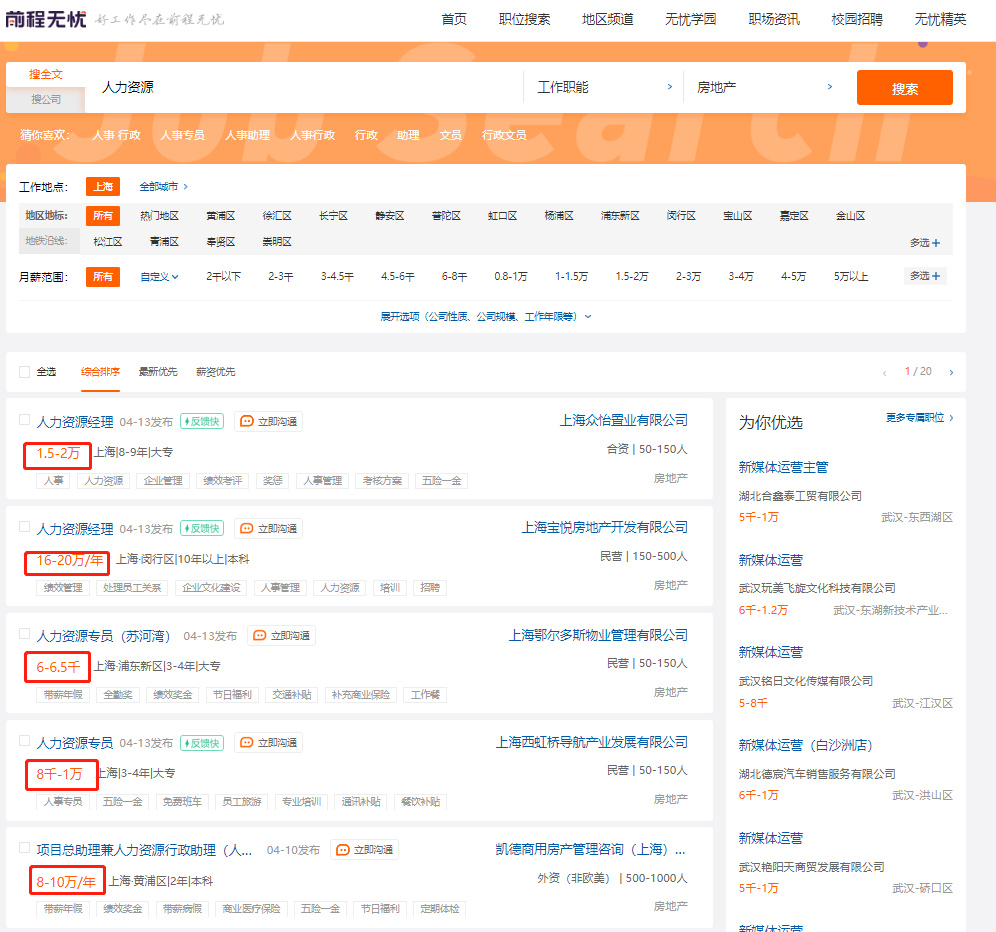Open 更多专属职位 link
Viewport: 996px width, 932px height.
click(x=919, y=417)
